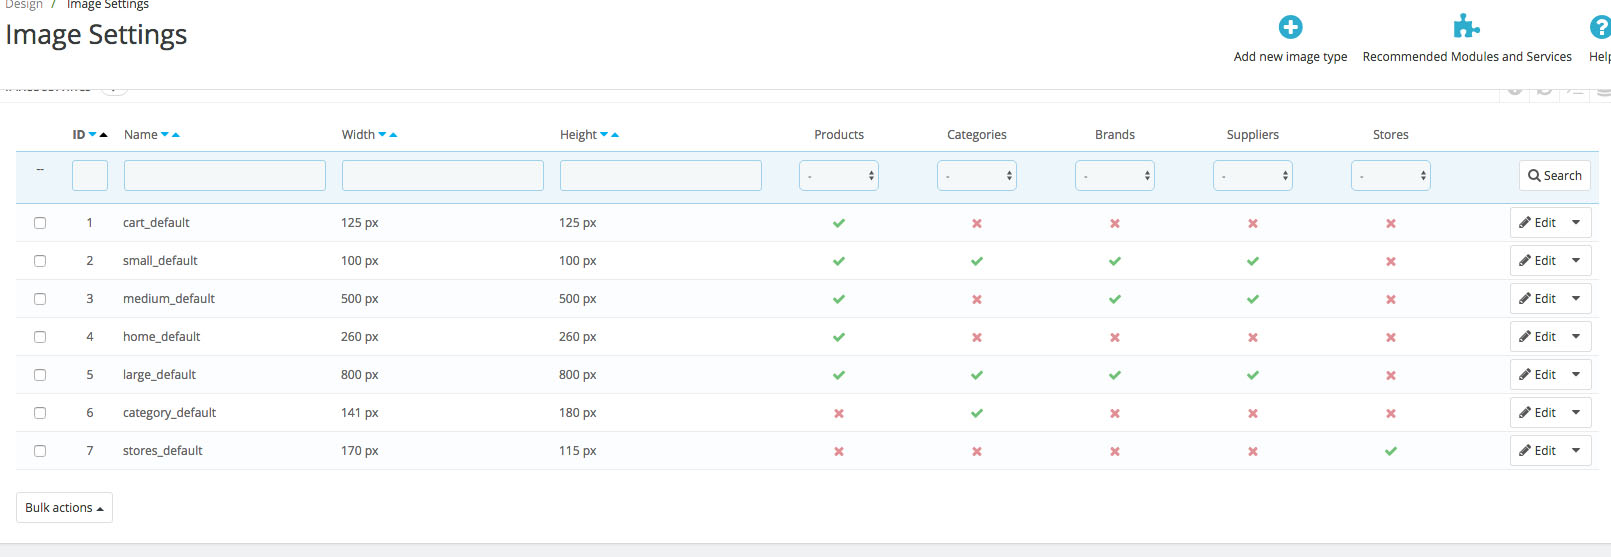Viewport: 1611px width, 557px height.
Task: Toggle Brands status for medium_default
Action: [x=1115, y=299]
